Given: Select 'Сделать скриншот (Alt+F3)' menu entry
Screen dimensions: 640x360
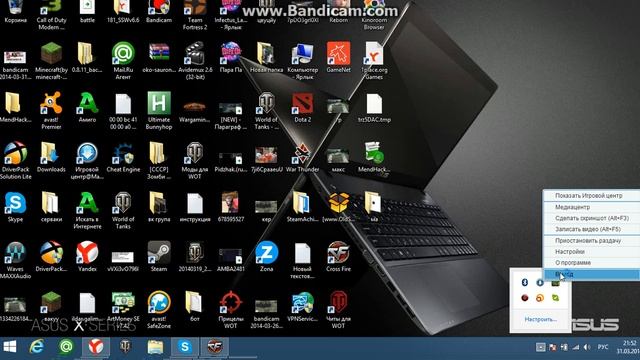Looking at the screenshot, I should click(x=591, y=218).
